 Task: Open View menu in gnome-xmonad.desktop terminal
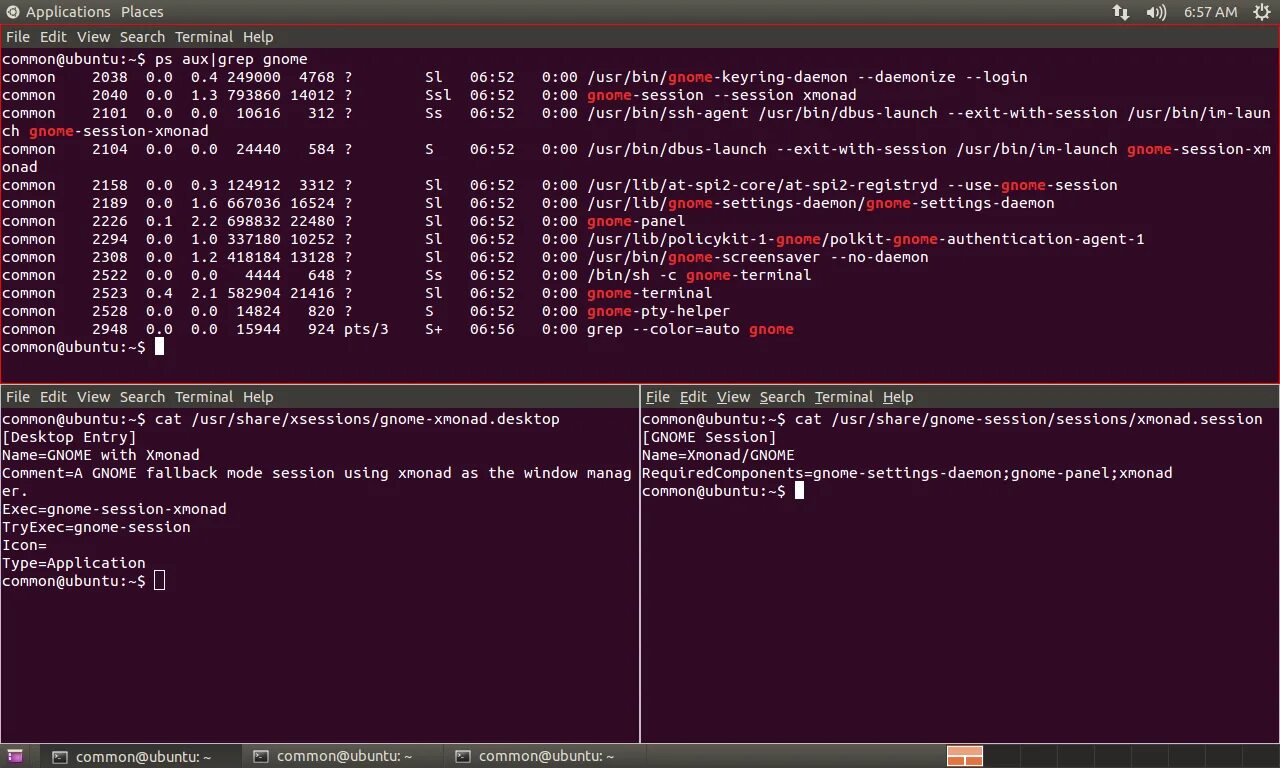click(x=94, y=397)
